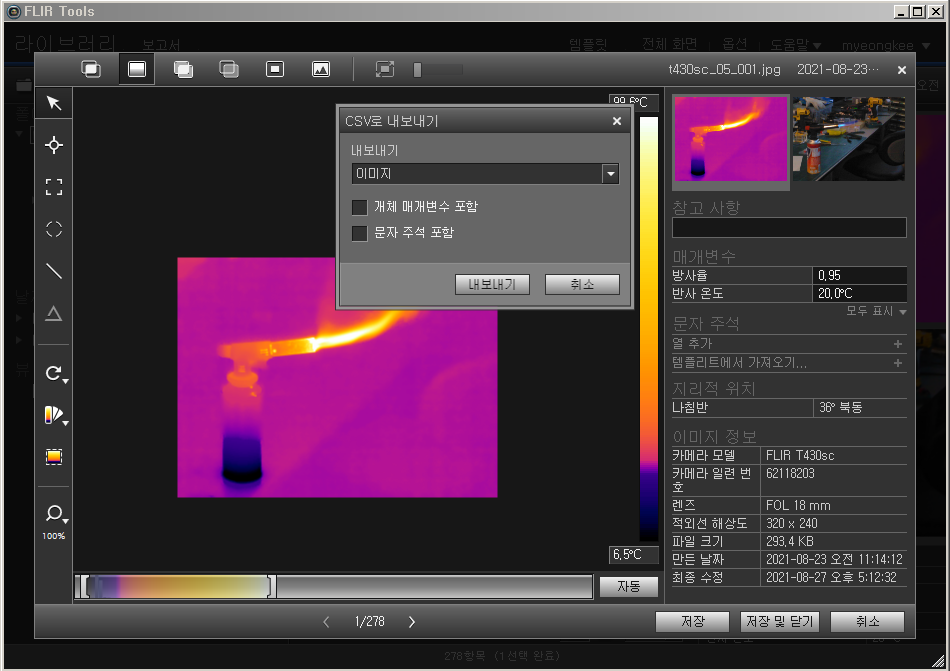The image size is (950, 671).
Task: Open the 옵션 menu item
Action: tap(734, 45)
